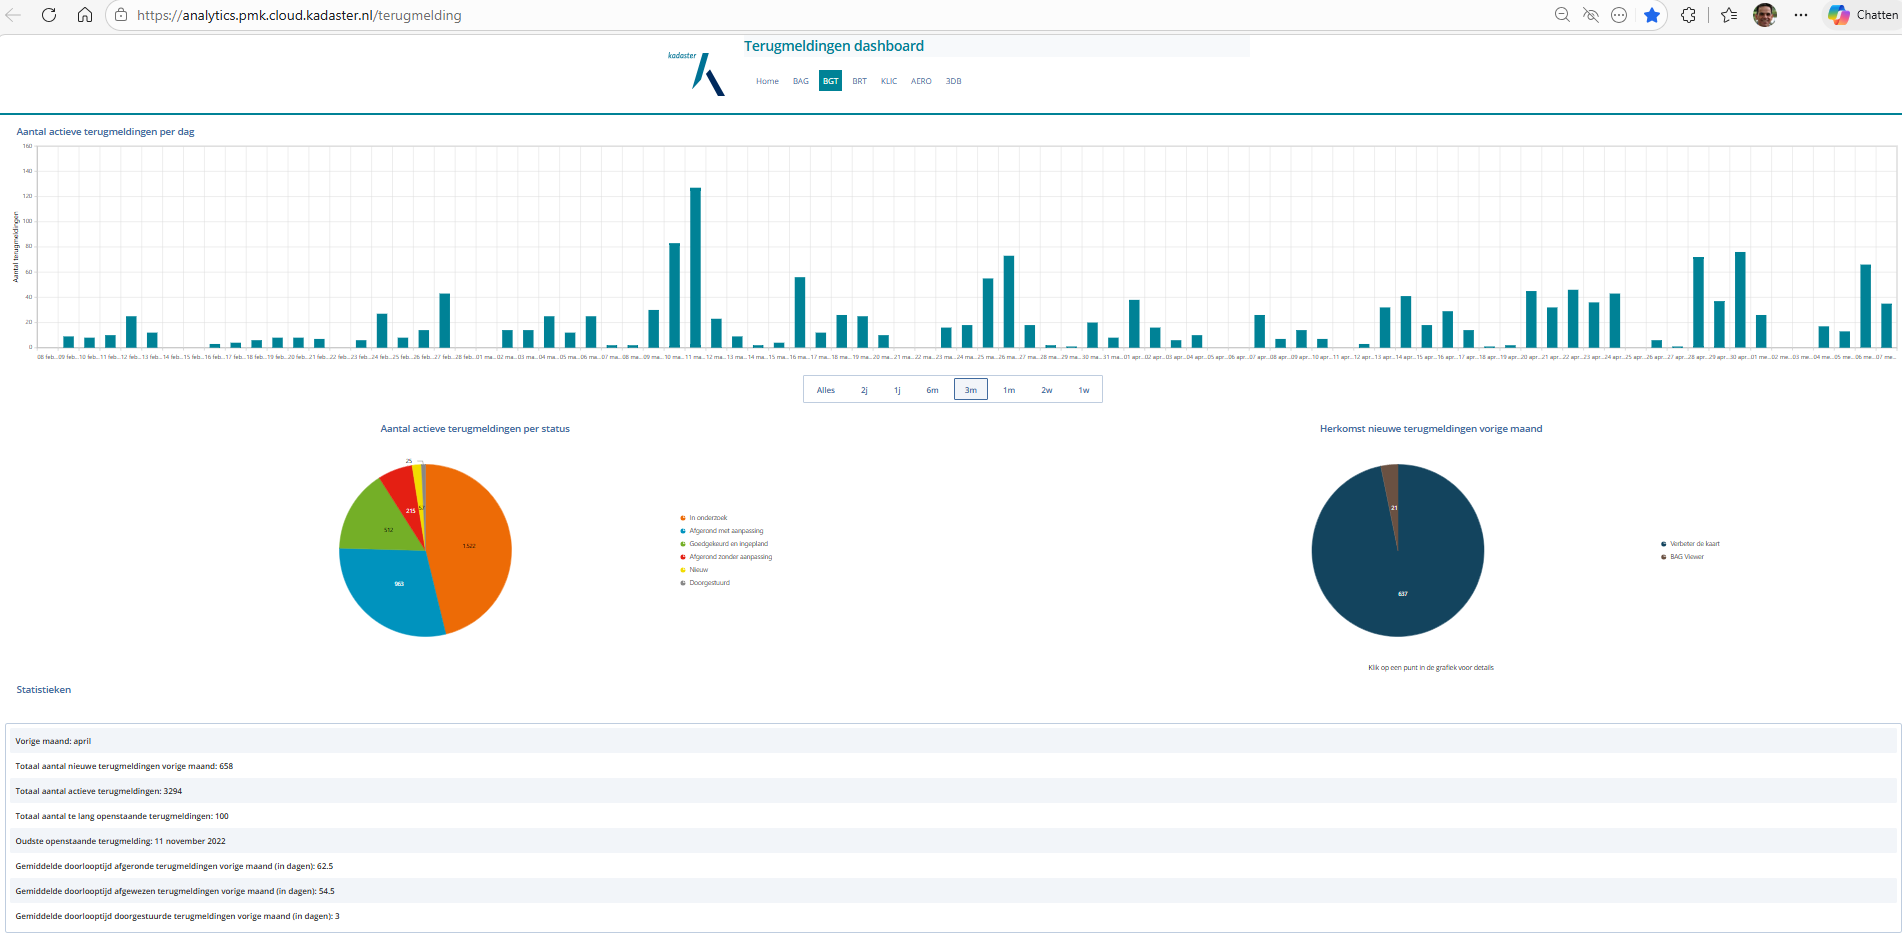
Task: Click the blue favorite star icon
Action: click(1652, 15)
